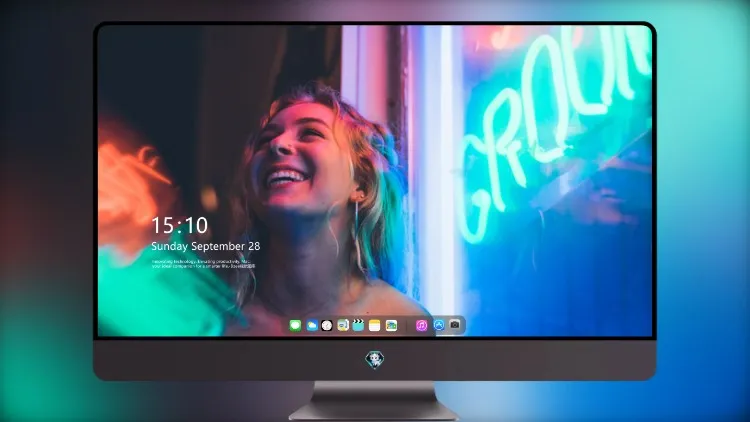This screenshot has width=750, height=422.
Task: Open the Maps-style icon in the dock
Action: click(343, 325)
